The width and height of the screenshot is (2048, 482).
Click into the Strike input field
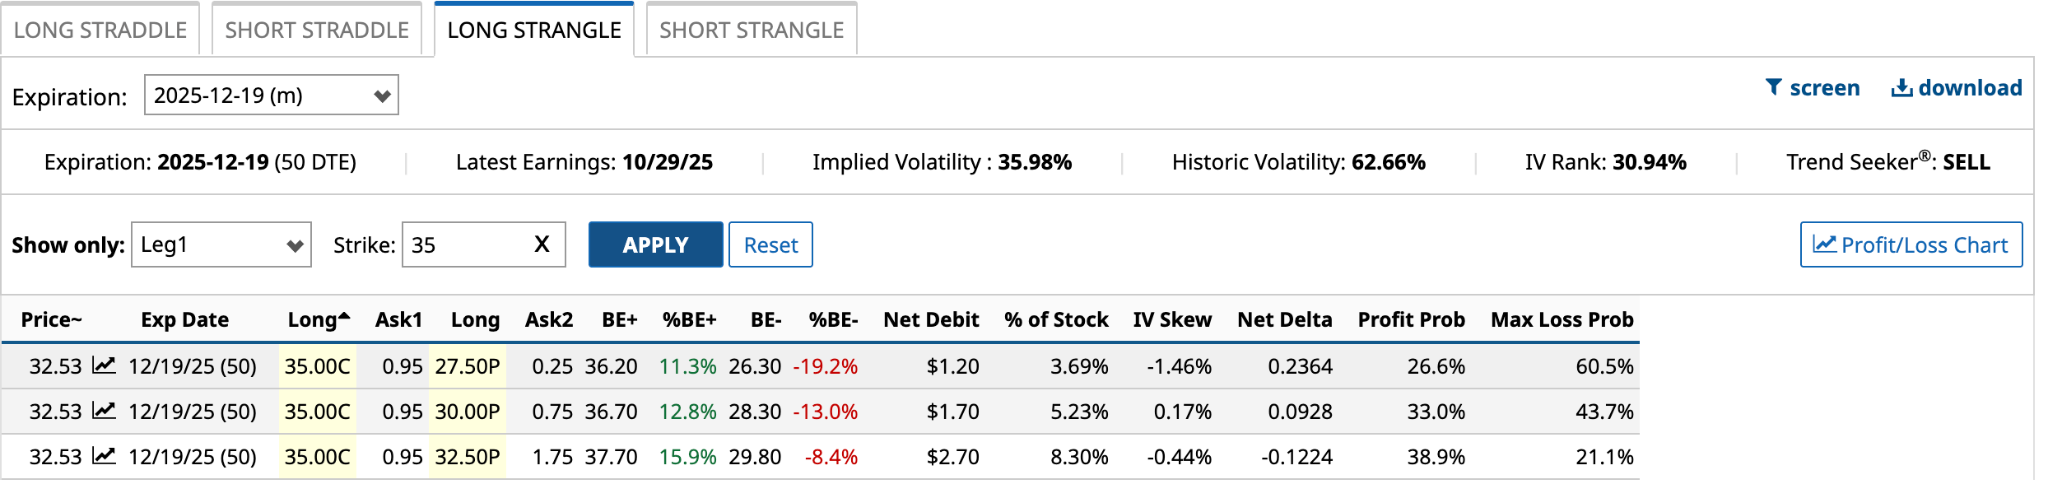tap(465, 245)
